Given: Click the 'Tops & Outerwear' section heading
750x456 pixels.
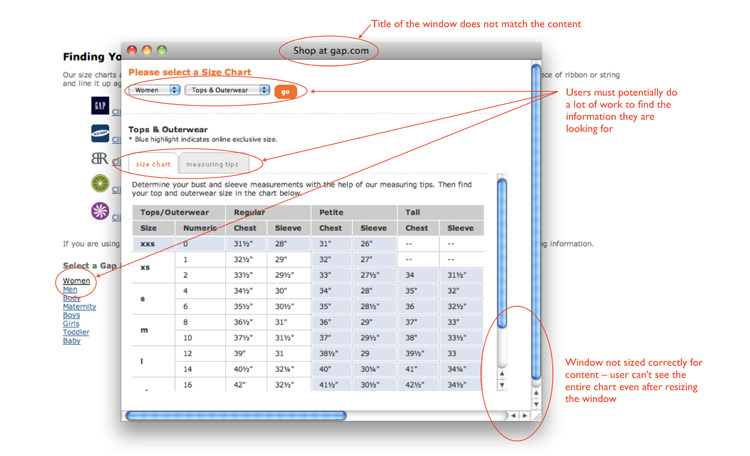Looking at the screenshot, I should (x=168, y=129).
